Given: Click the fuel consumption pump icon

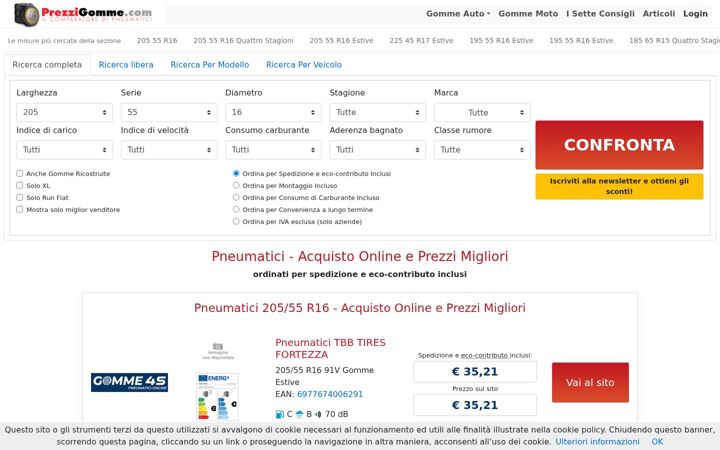Looking at the screenshot, I should (280, 414).
